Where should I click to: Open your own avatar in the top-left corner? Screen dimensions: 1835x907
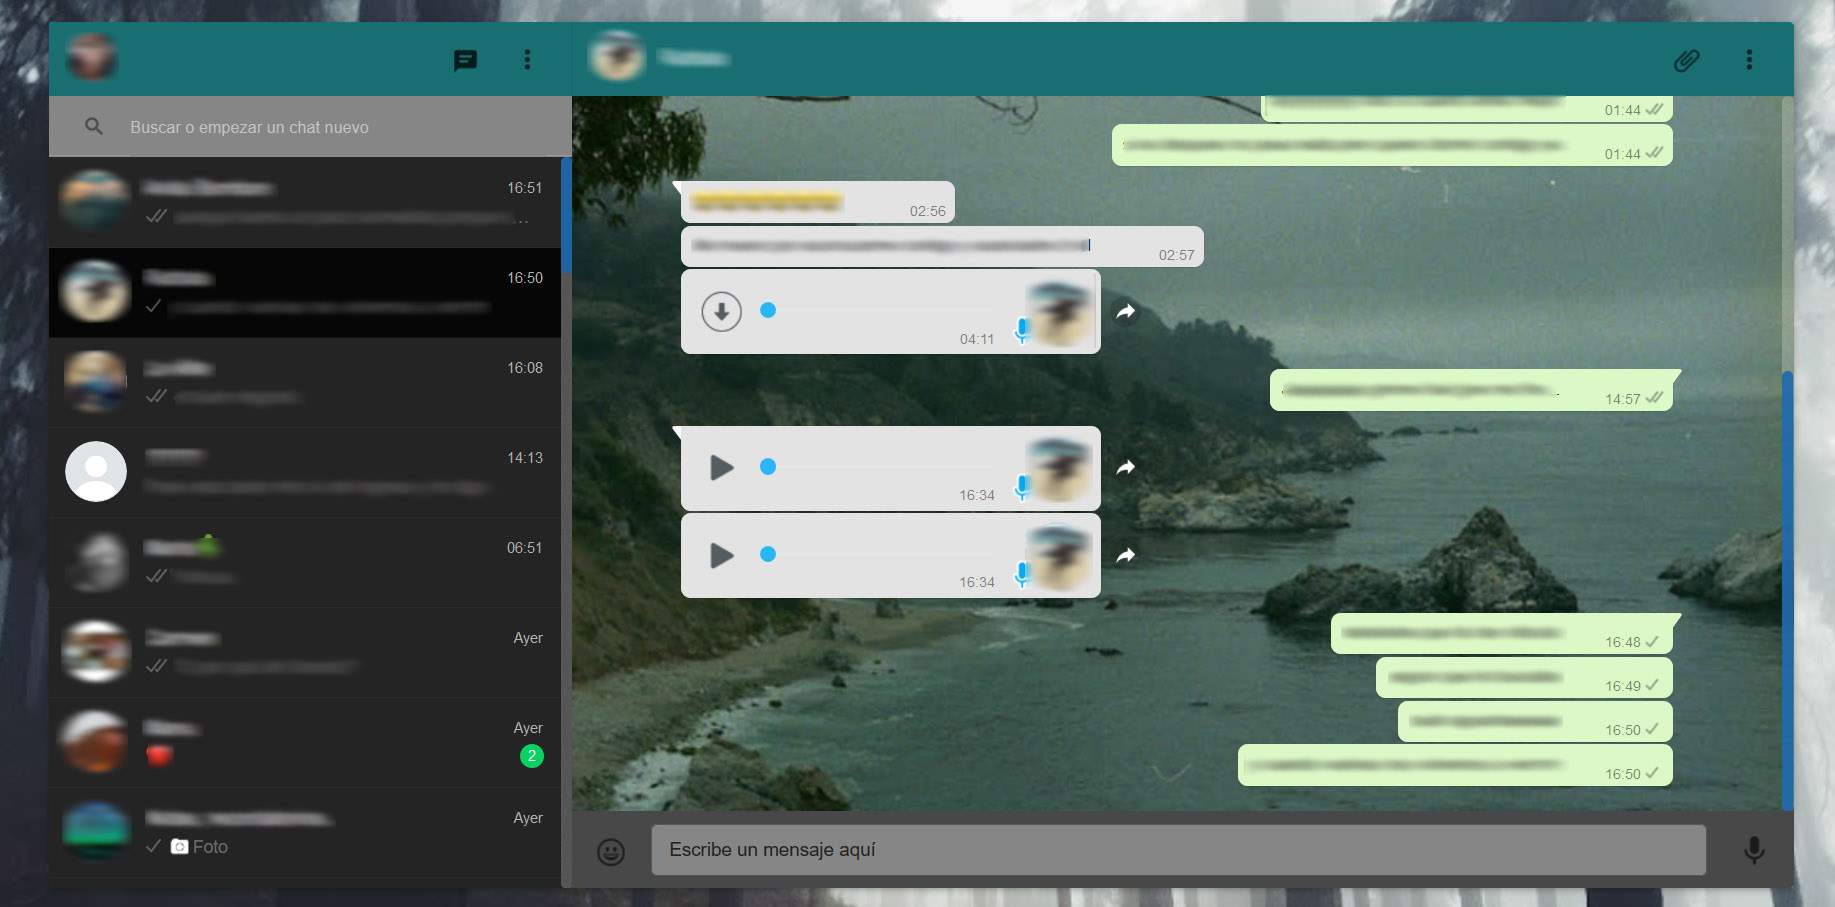click(x=92, y=57)
